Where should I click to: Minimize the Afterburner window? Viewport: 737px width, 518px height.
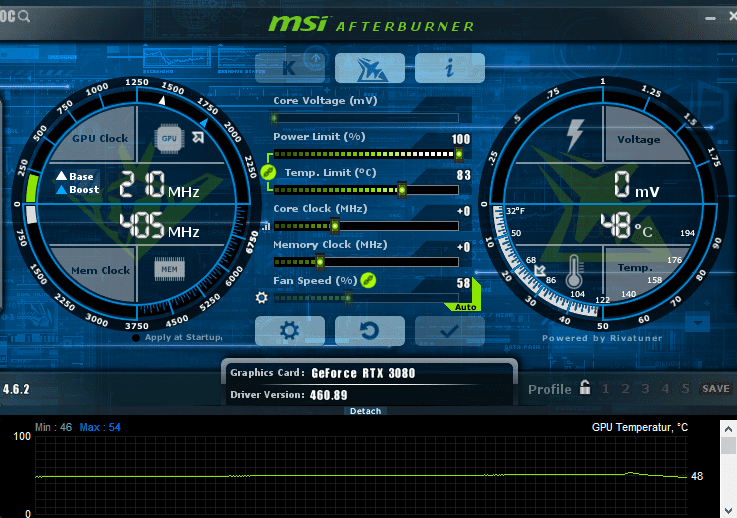[x=710, y=18]
